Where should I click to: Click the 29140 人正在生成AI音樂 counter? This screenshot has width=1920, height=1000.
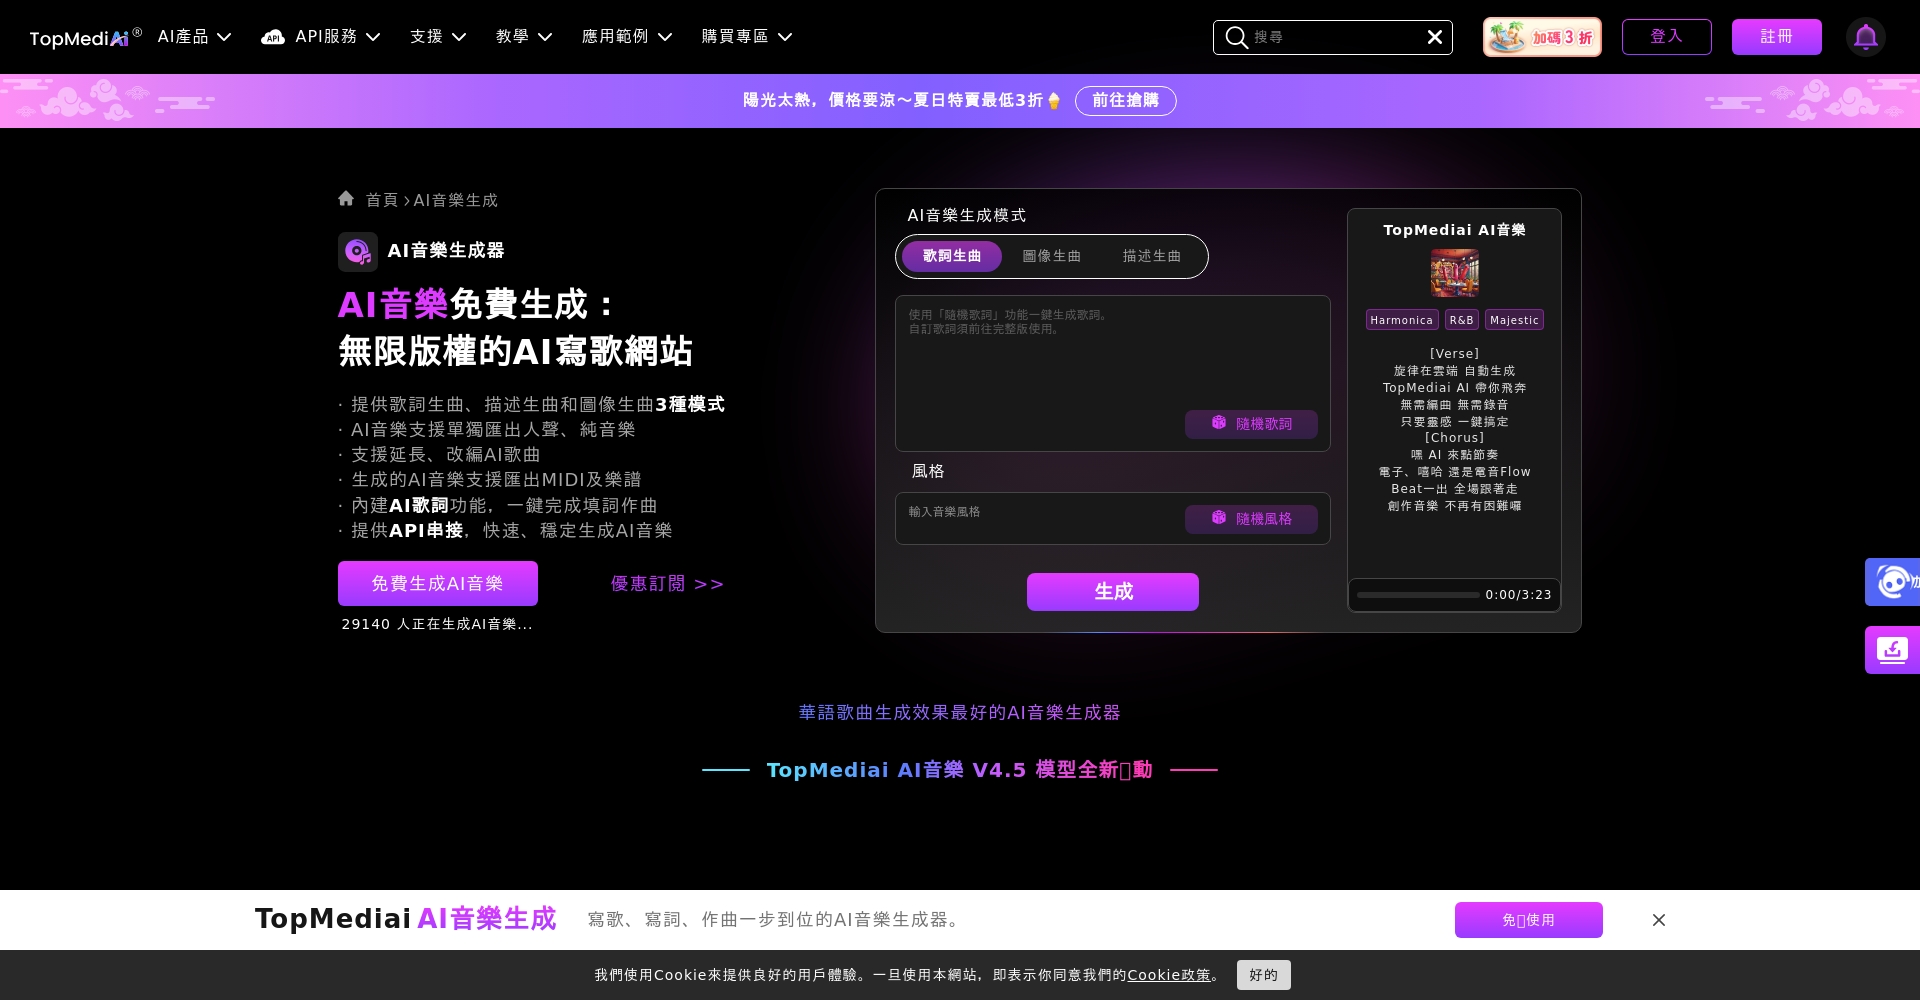point(437,624)
